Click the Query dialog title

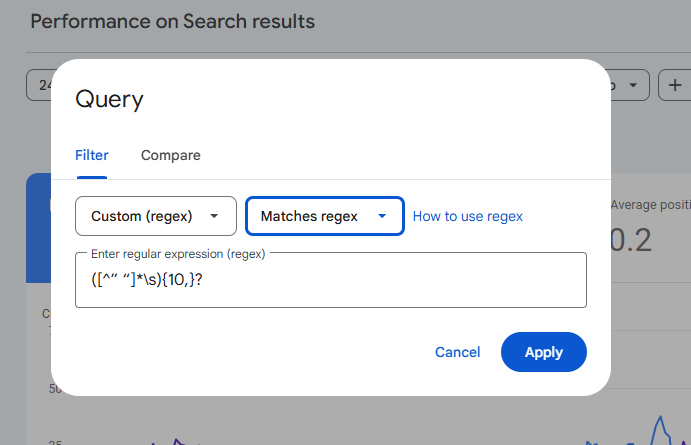point(110,99)
